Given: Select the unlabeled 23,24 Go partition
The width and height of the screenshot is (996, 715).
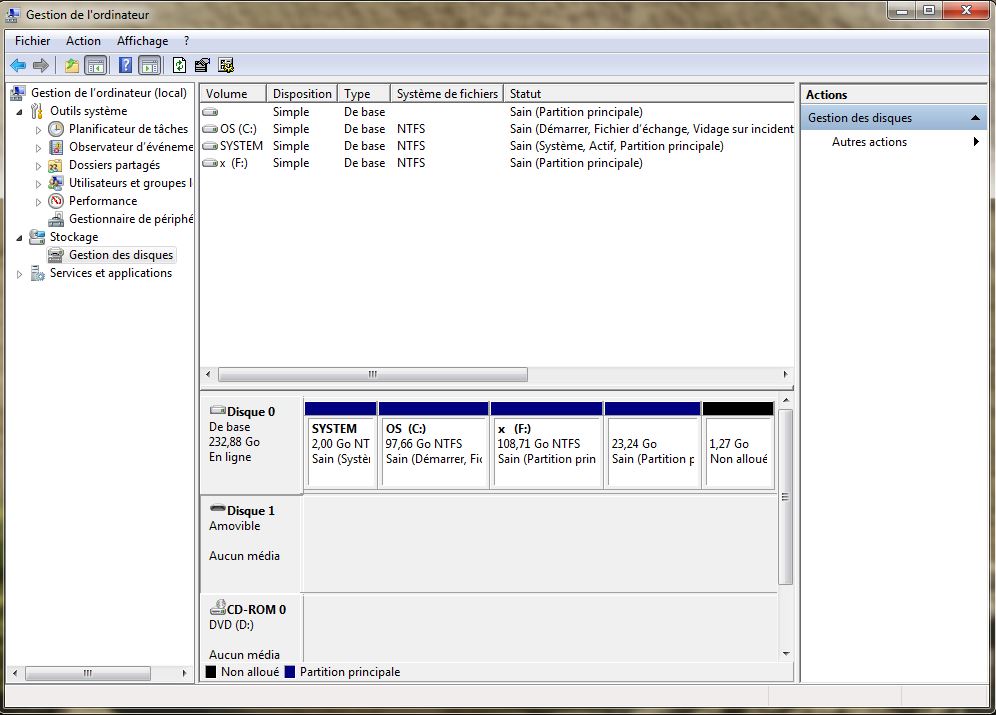Looking at the screenshot, I should tap(653, 444).
